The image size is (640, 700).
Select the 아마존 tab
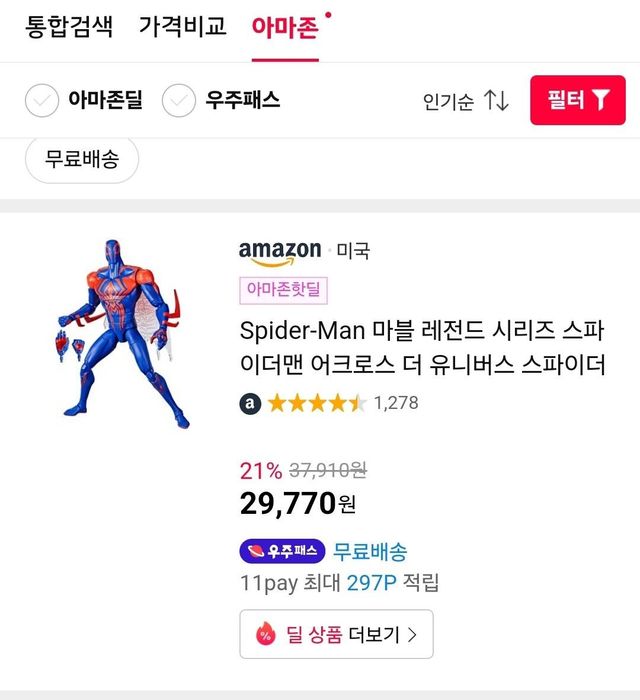point(285,27)
